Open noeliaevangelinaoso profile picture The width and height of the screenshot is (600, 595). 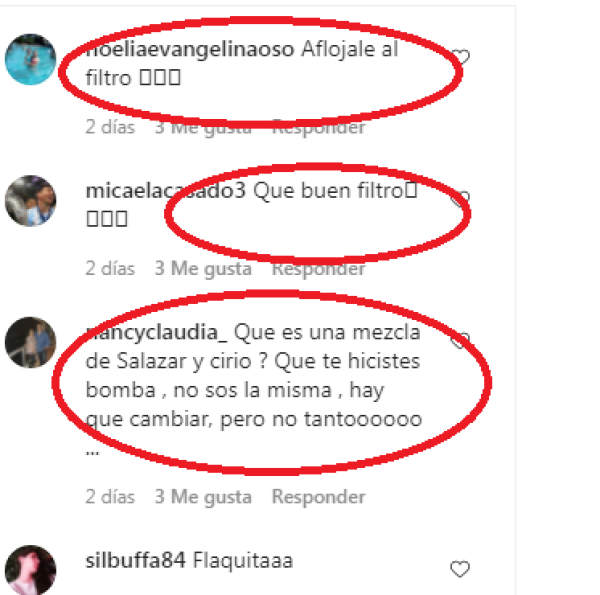tap(31, 59)
